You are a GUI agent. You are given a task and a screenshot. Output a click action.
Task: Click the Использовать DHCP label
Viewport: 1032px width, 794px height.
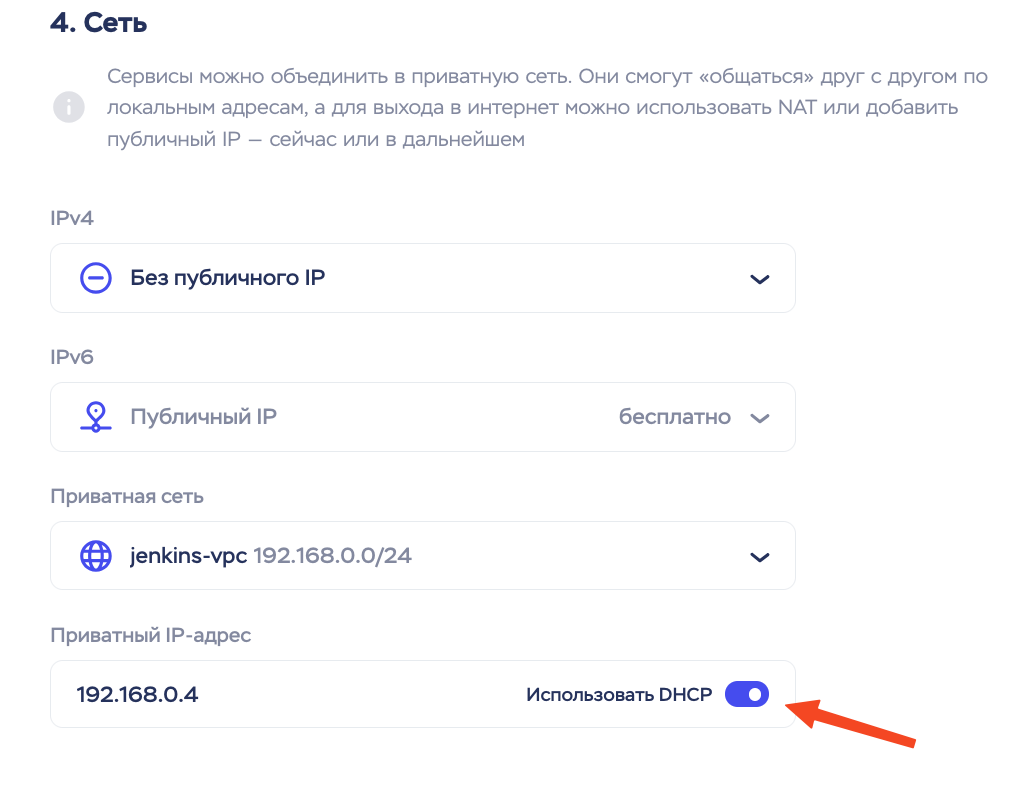[619, 695]
